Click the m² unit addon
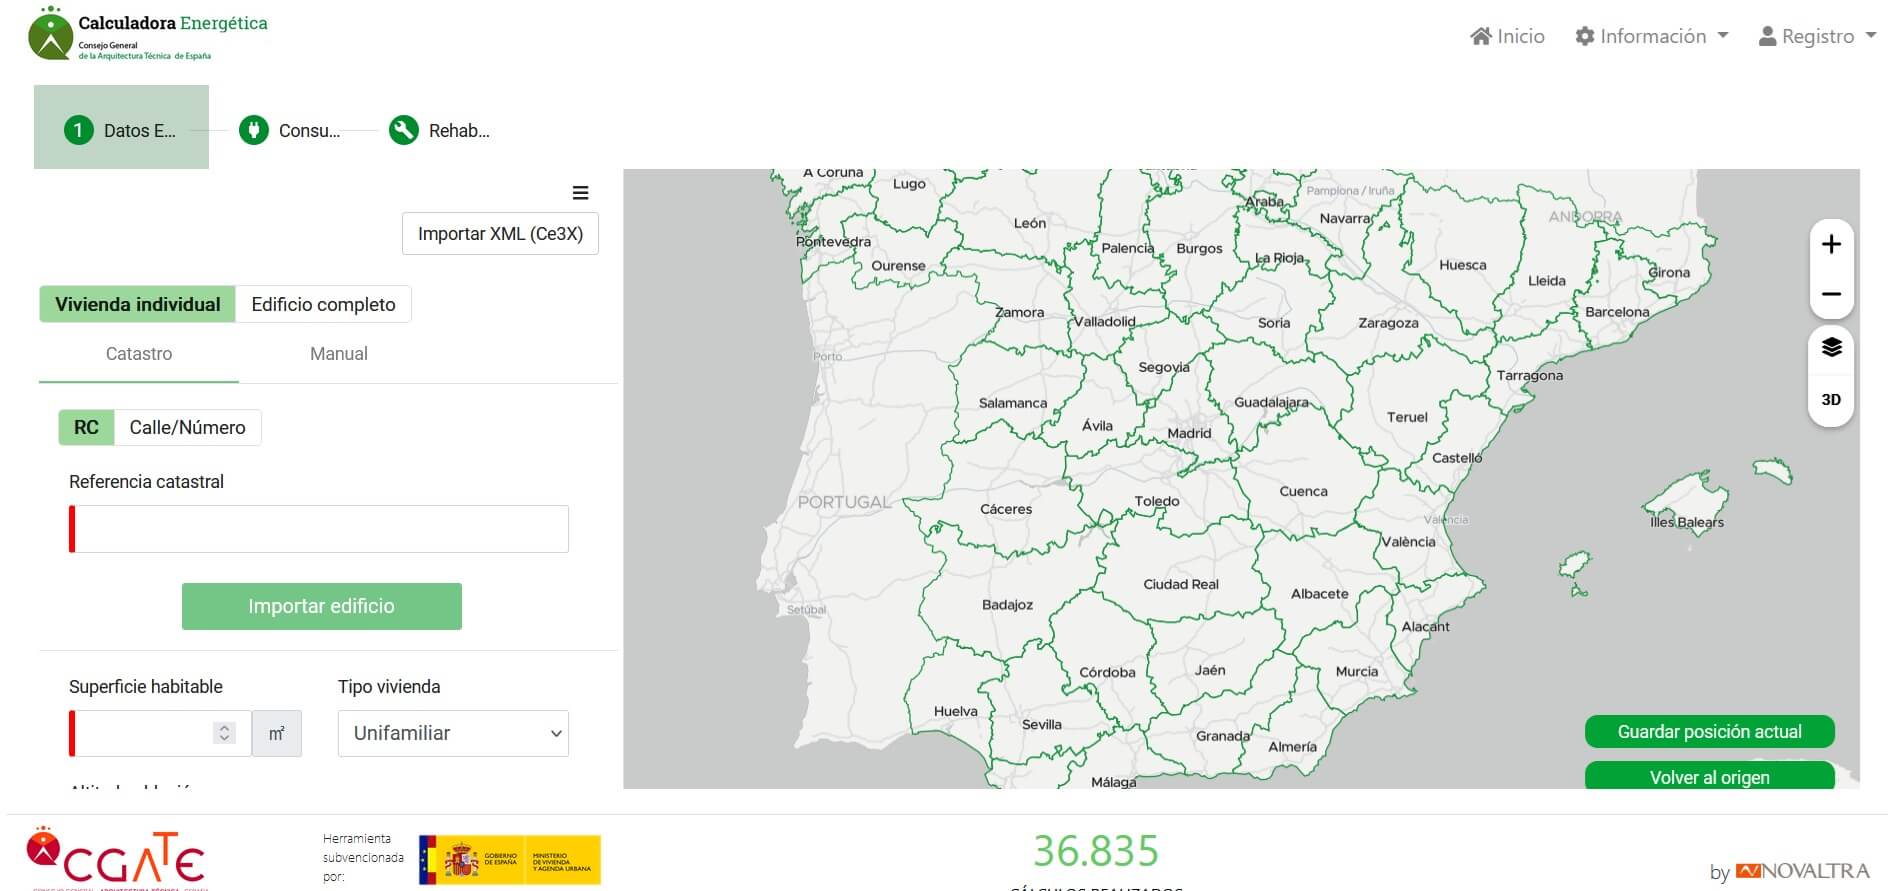1900x891 pixels. click(x=277, y=733)
